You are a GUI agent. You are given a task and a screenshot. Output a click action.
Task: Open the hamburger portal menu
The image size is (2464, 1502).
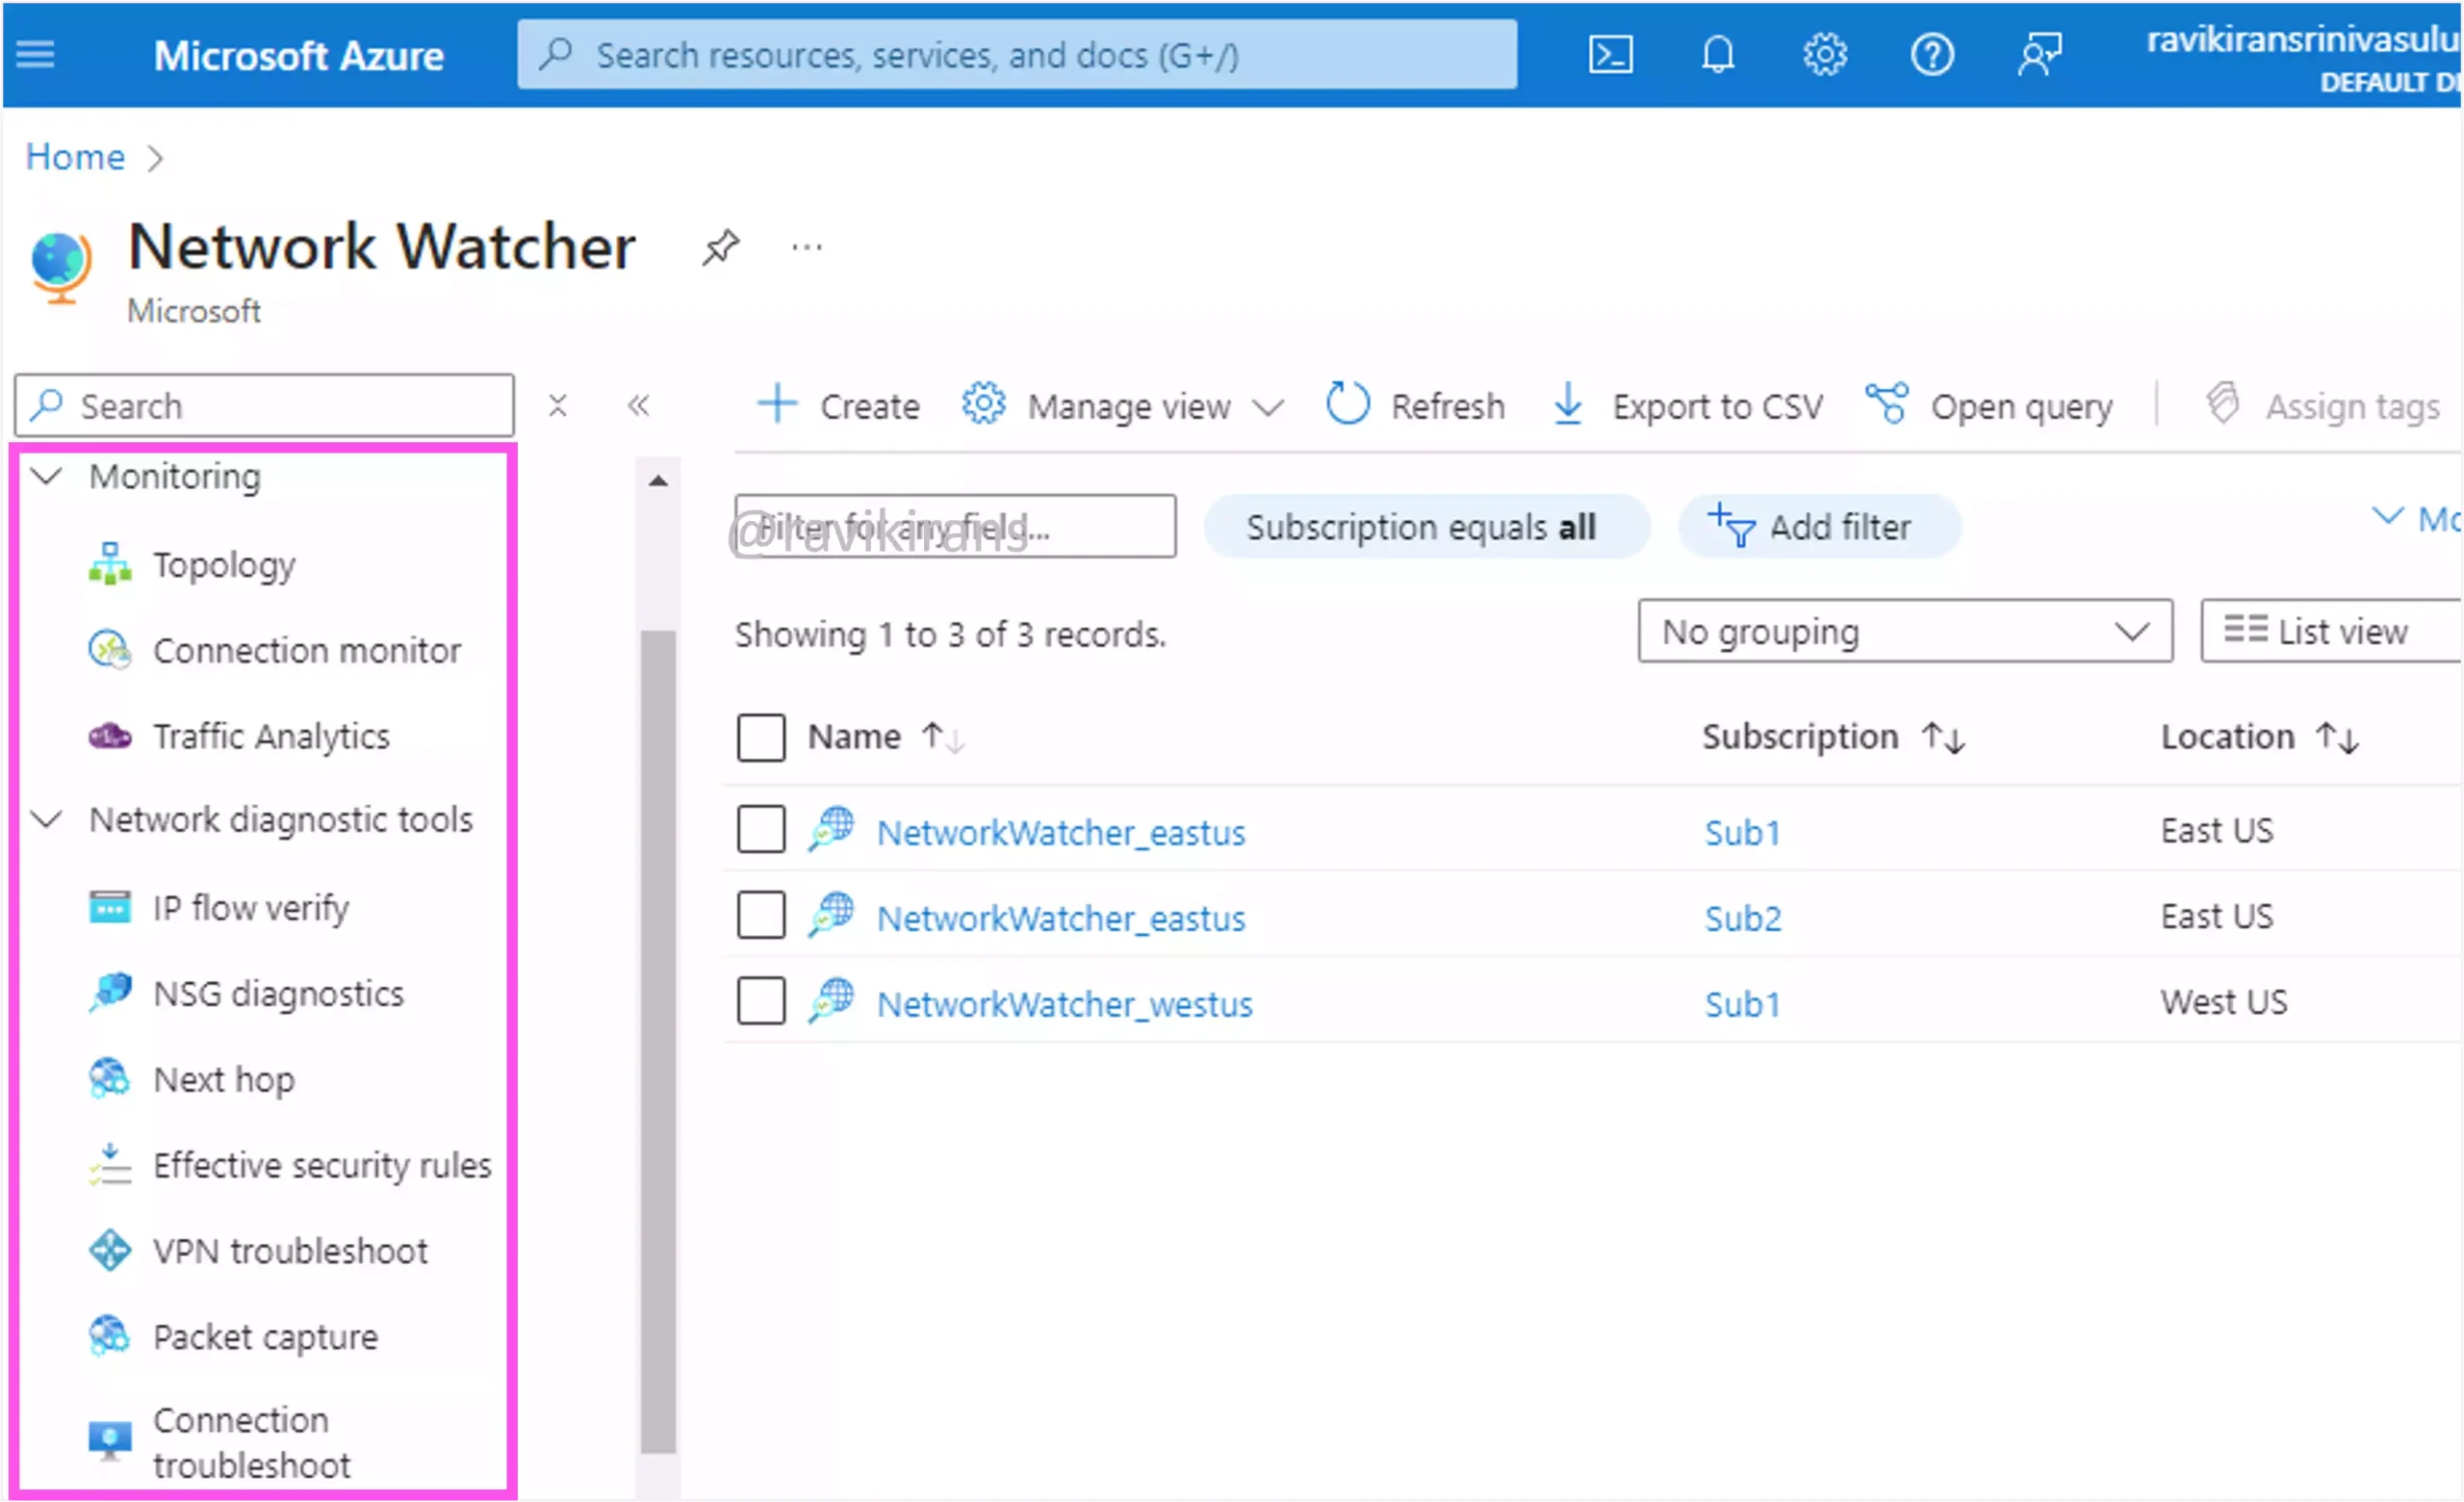(35, 54)
